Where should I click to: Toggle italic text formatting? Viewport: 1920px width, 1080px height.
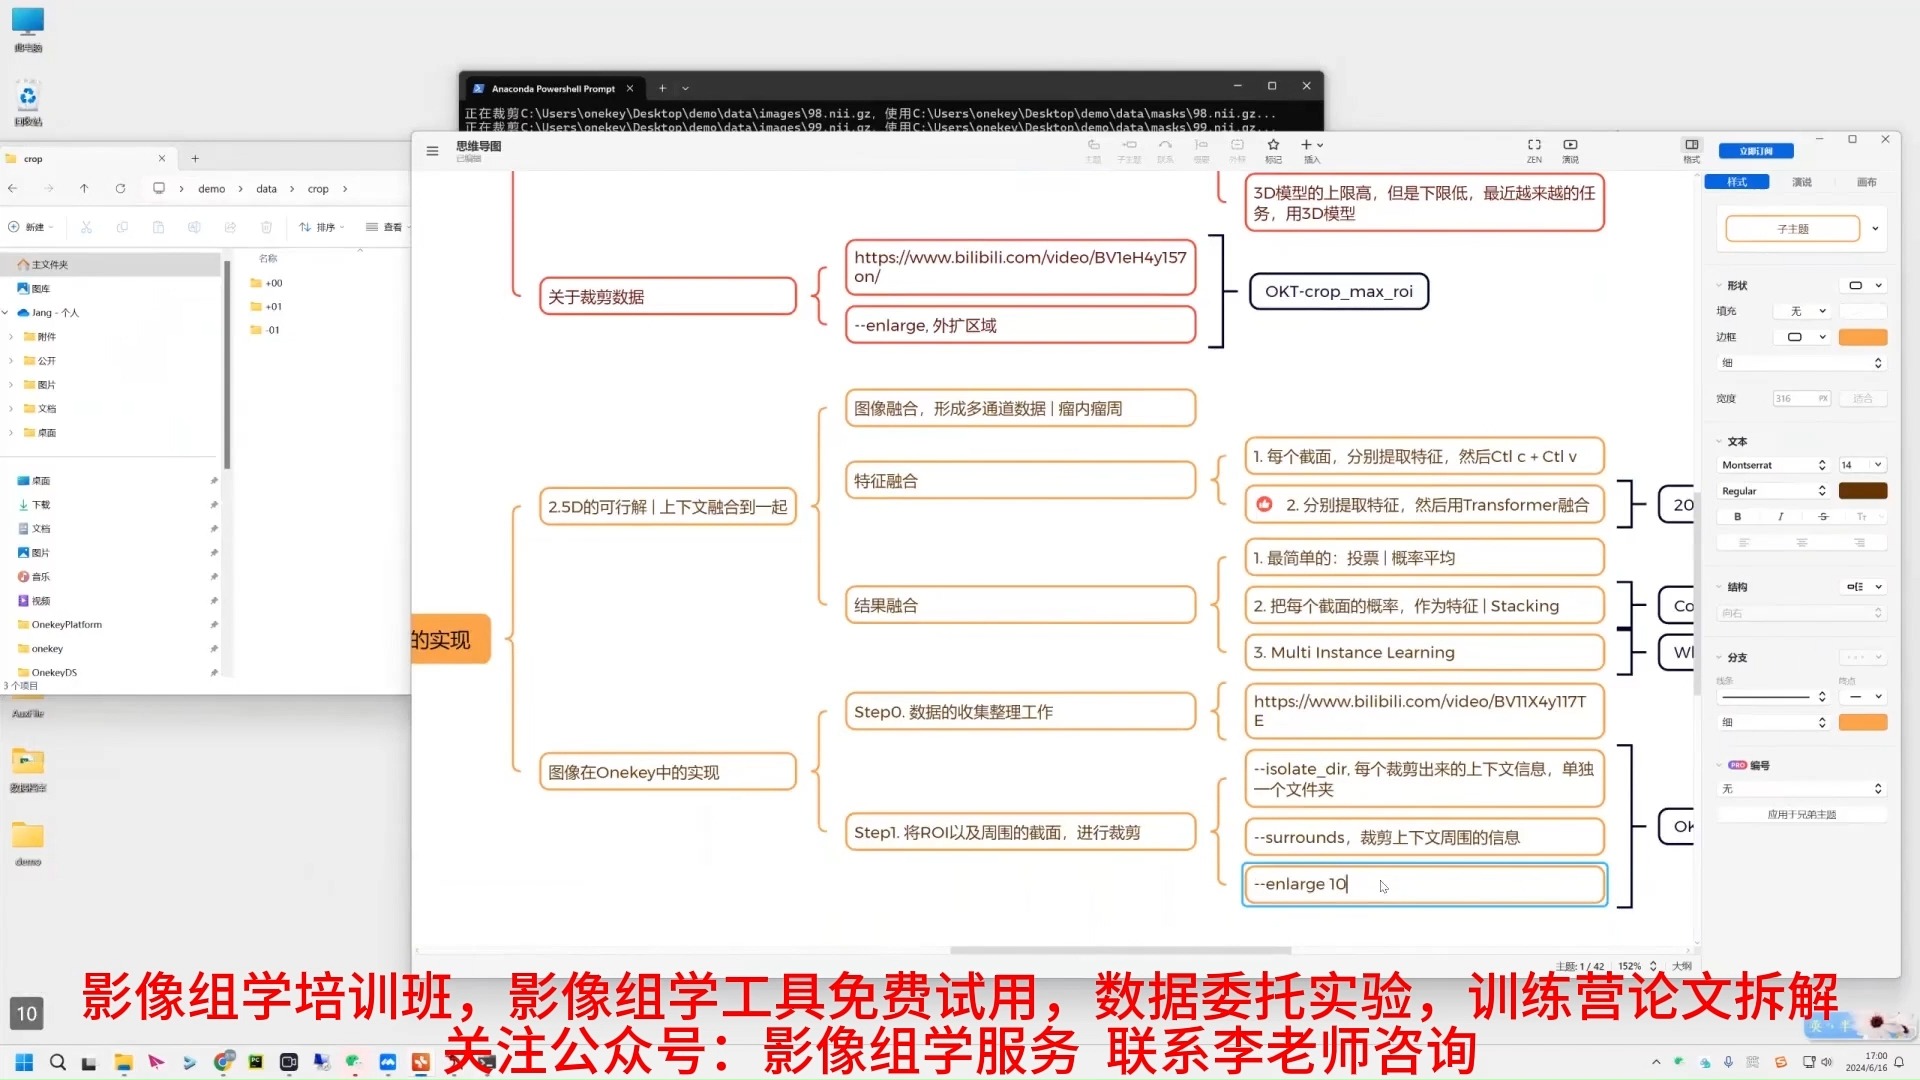[1780, 517]
